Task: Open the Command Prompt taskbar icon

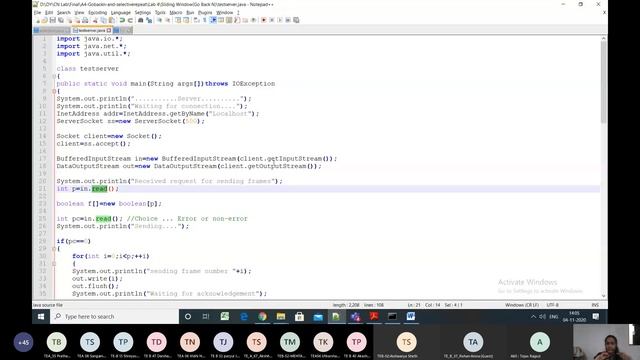Action: tap(392, 316)
